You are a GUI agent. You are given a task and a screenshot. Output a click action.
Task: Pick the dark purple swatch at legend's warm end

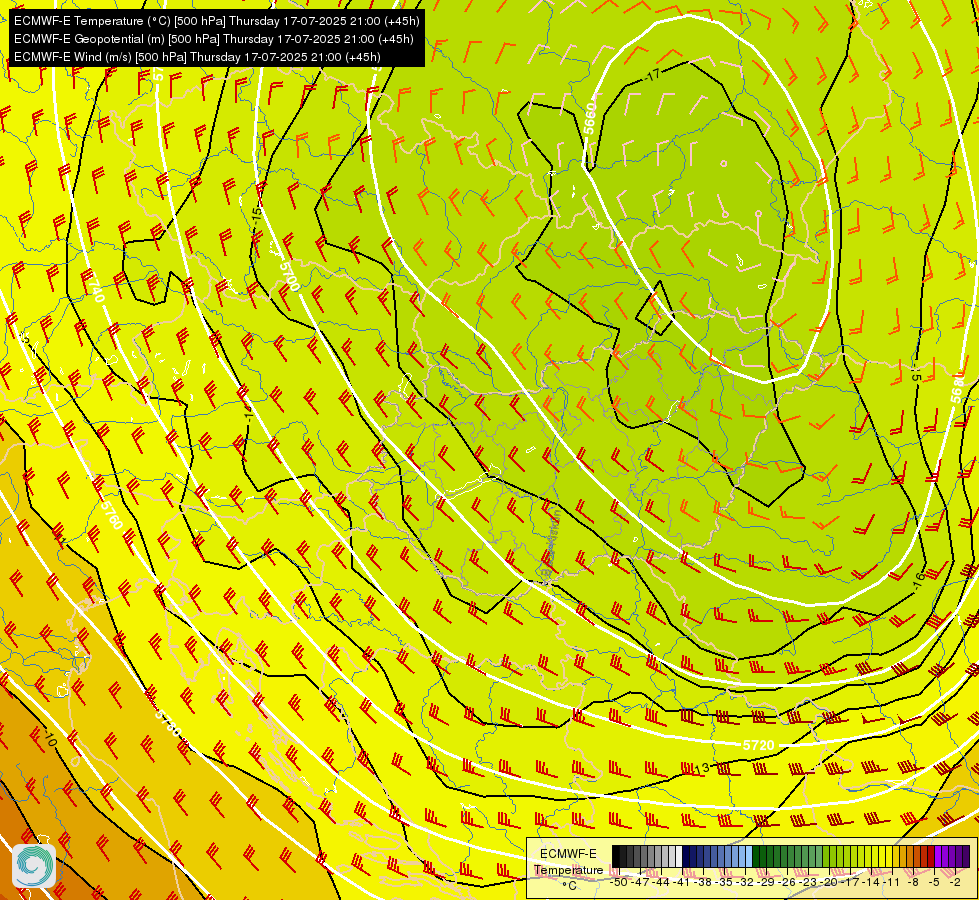point(966,856)
